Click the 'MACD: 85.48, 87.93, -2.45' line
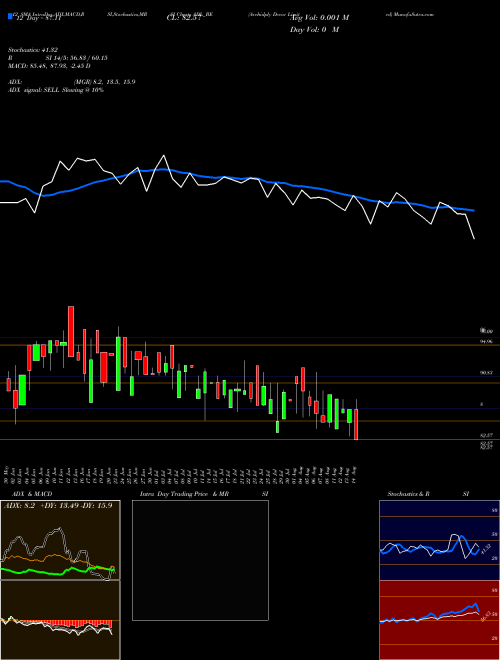Screen dimensions: 500x660 [x=49, y=66]
